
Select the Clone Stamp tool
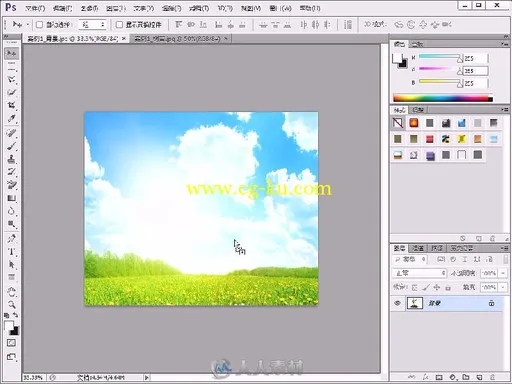pos(12,159)
